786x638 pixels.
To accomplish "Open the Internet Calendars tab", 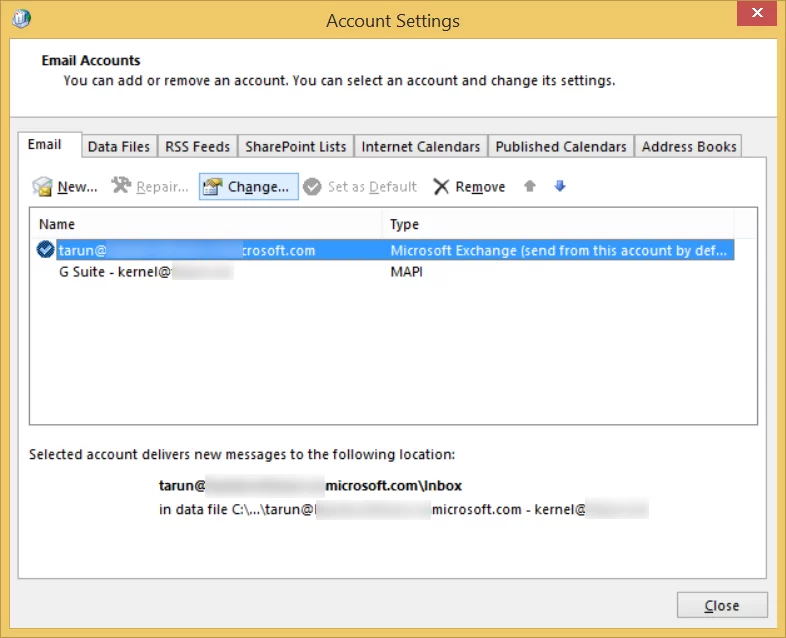I will click(x=421, y=146).
